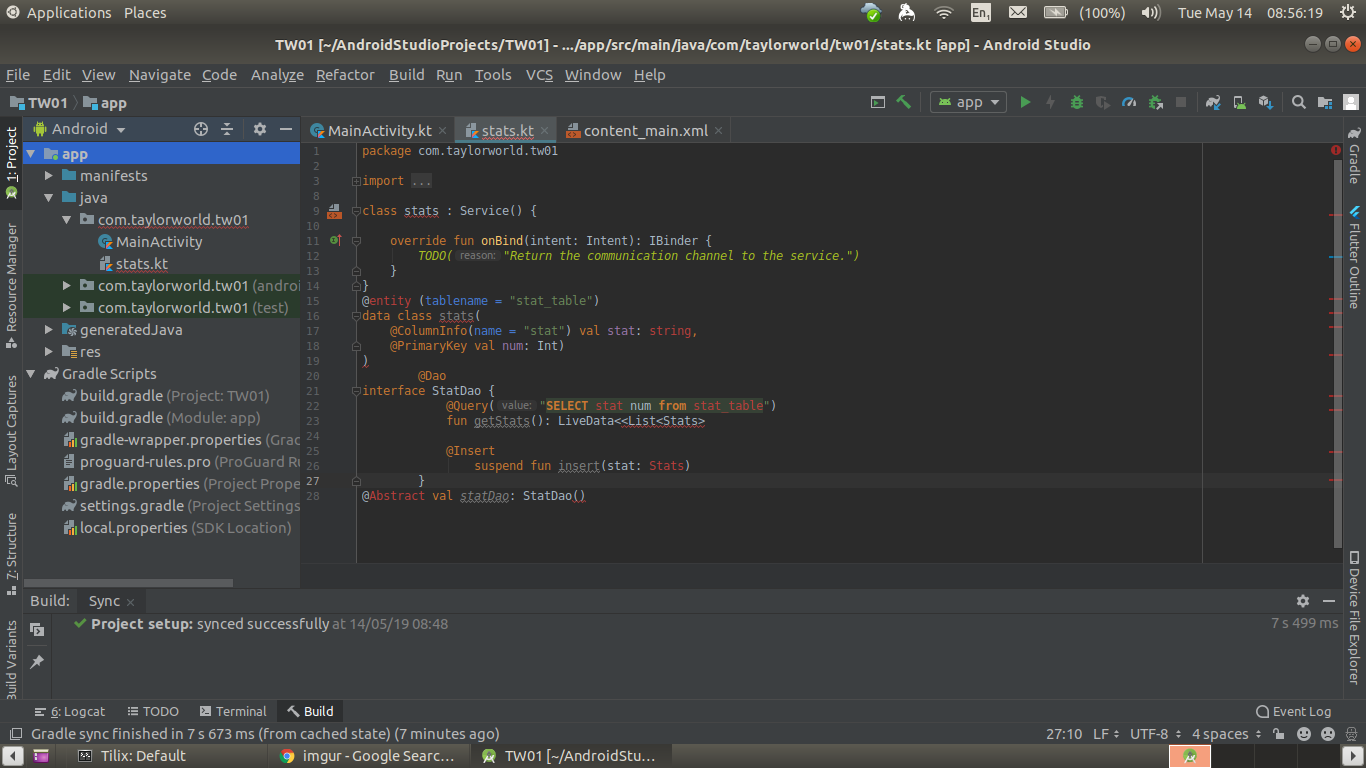Open the app run configuration dropdown
This screenshot has height=768, width=1366.
969,102
